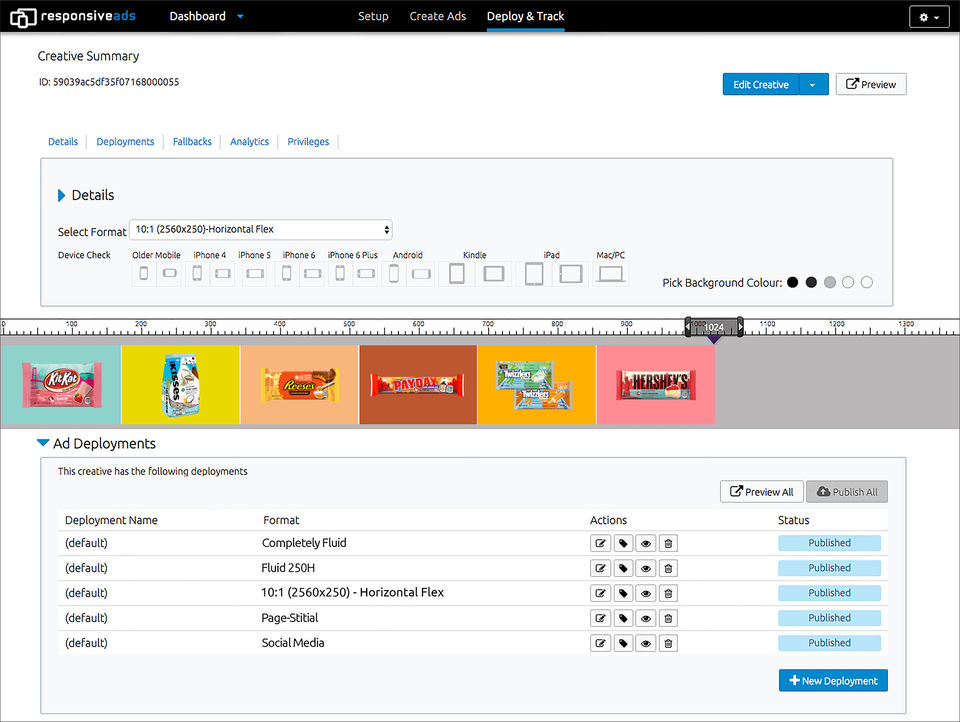Select iPhone 4 landscape device icon

[223, 273]
